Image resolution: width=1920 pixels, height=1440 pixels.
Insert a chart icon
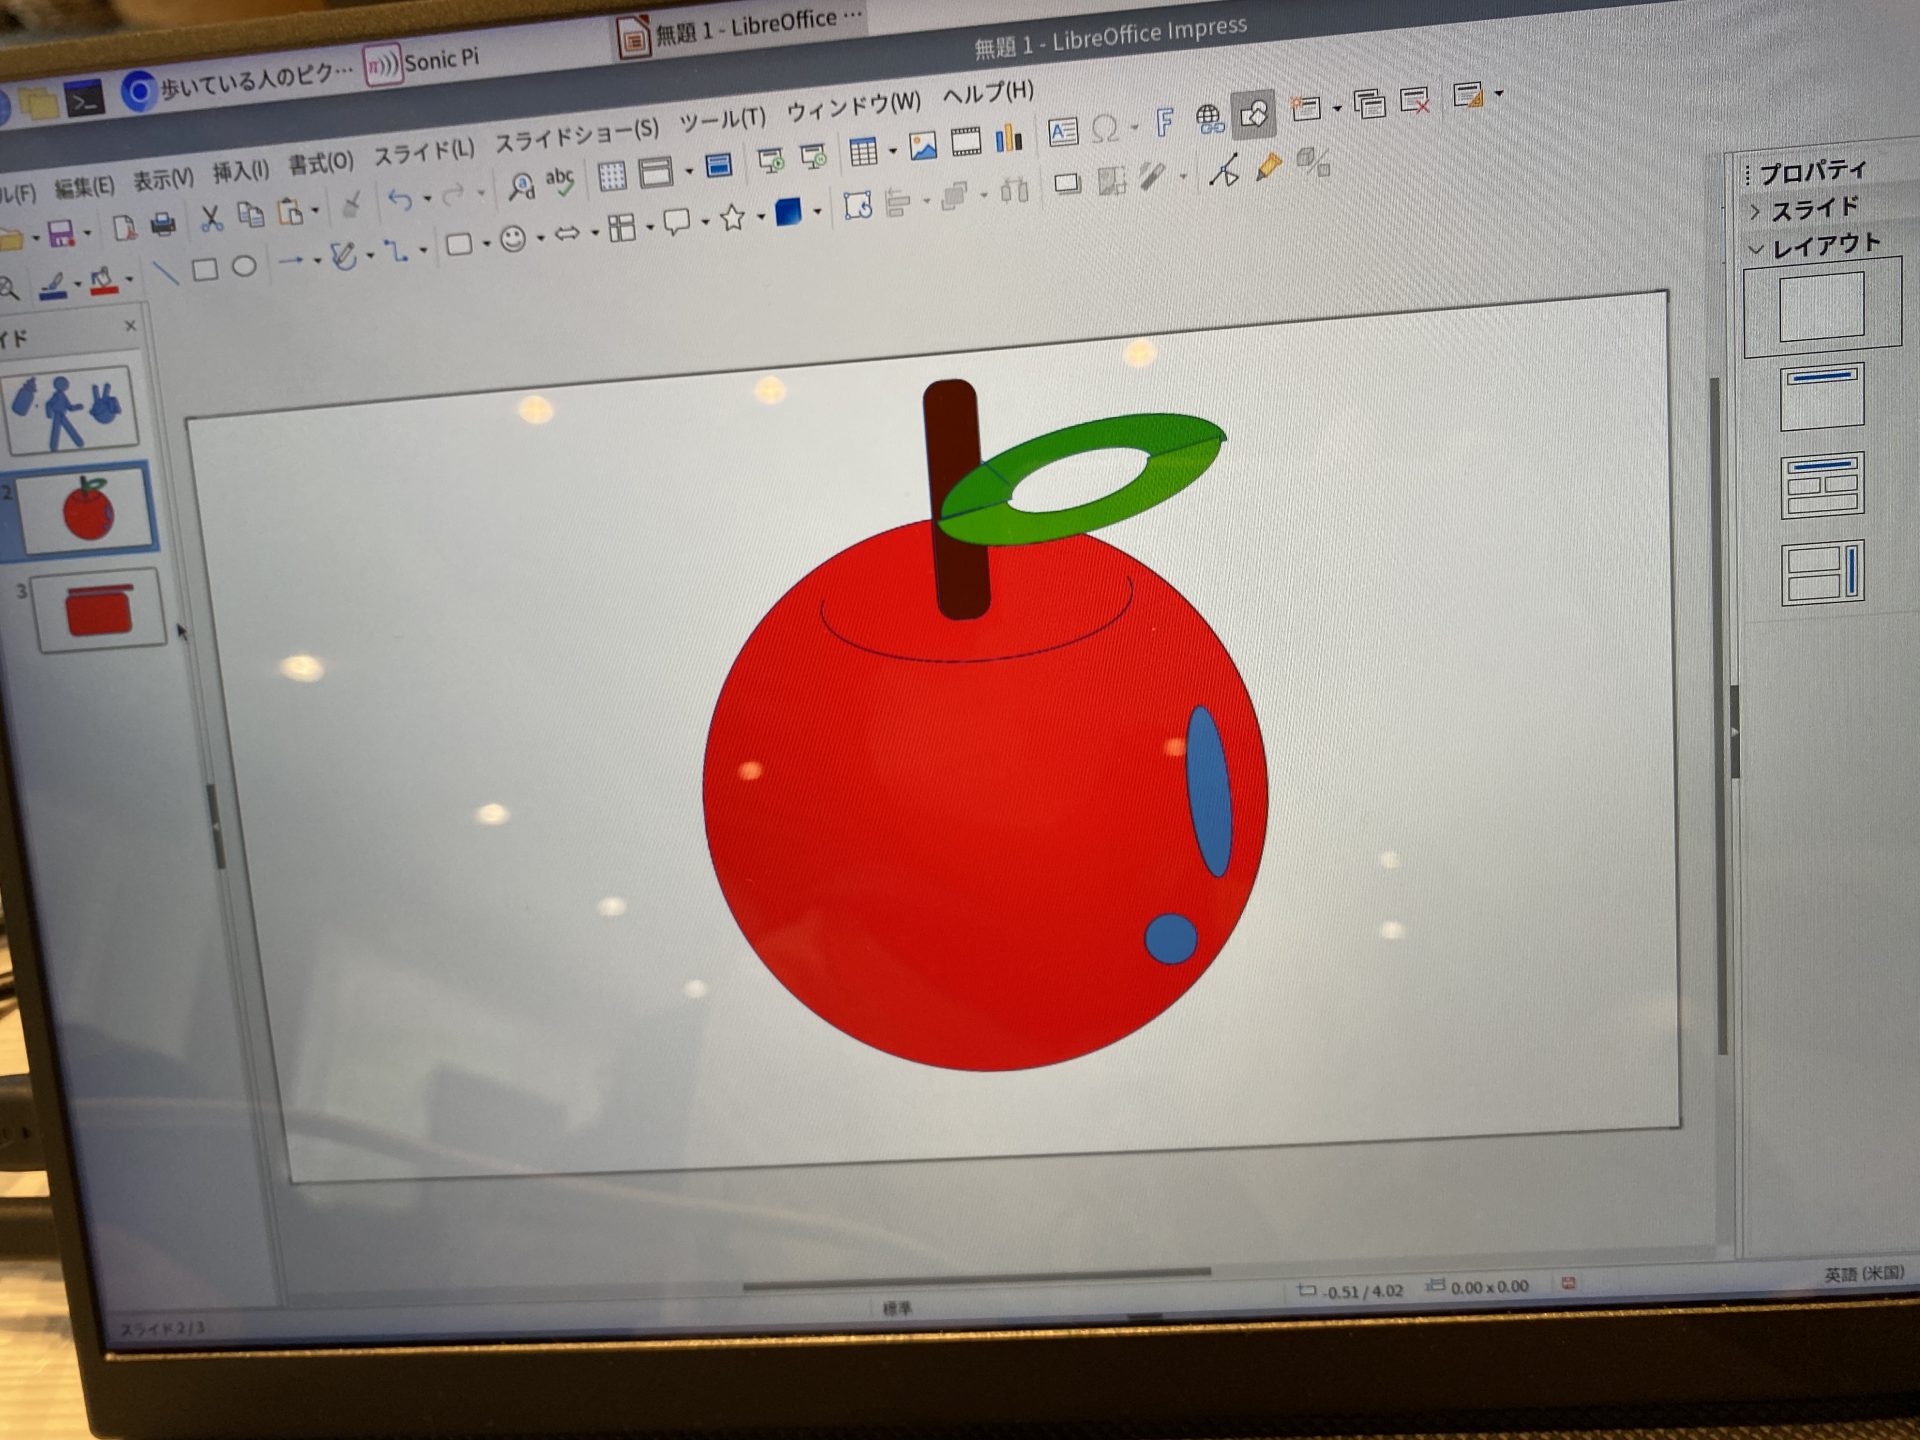click(1009, 138)
